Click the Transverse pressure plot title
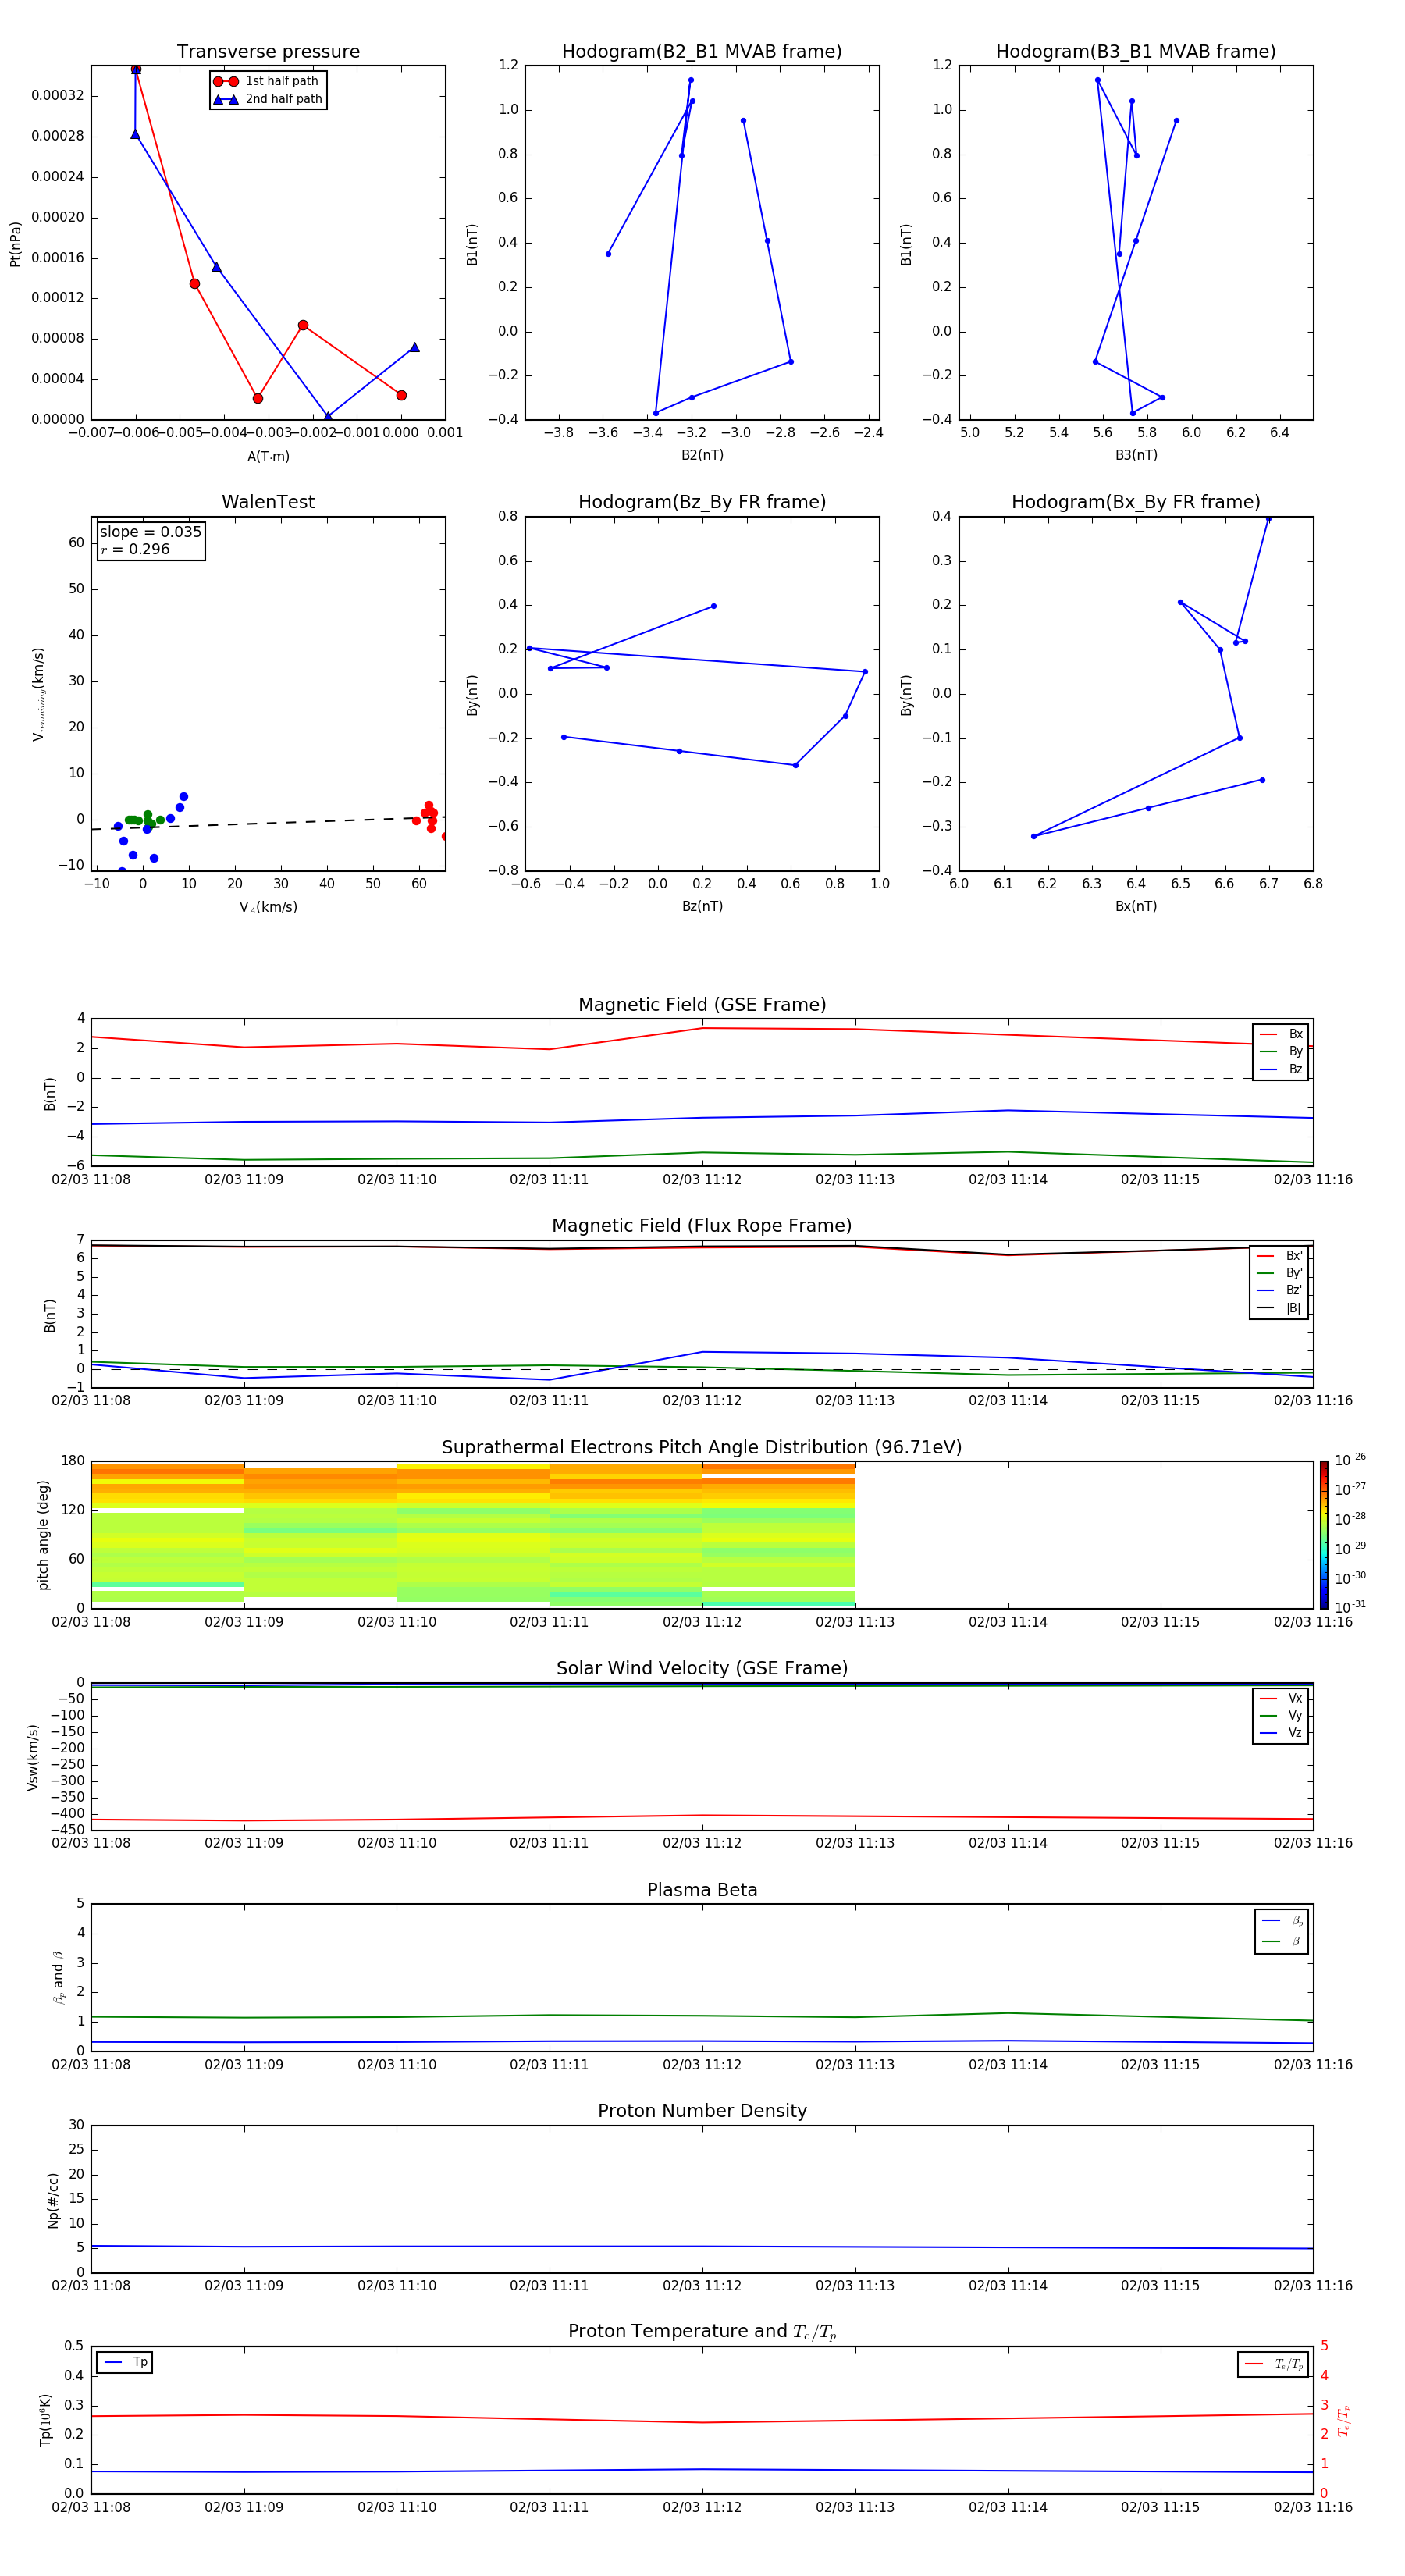Image resolution: width=1405 pixels, height=2576 pixels. click(x=268, y=52)
